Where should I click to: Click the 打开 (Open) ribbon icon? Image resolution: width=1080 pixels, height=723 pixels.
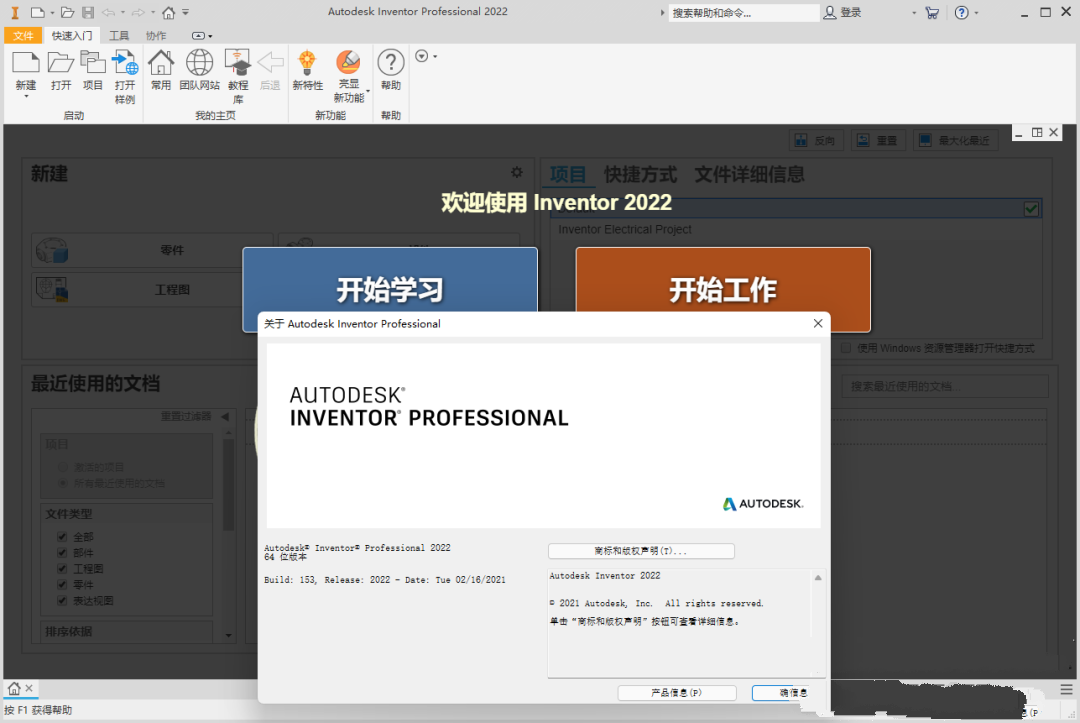61,63
